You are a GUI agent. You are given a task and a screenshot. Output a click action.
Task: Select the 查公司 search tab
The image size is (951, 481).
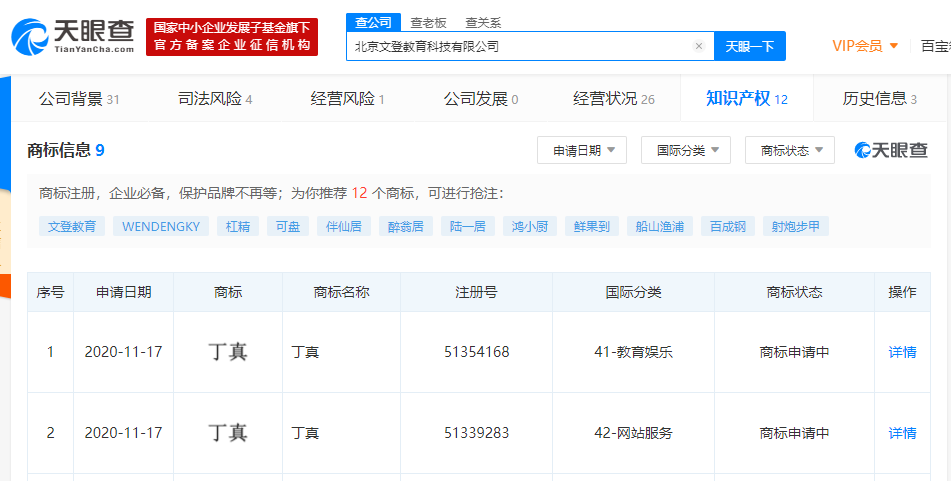[x=374, y=22]
